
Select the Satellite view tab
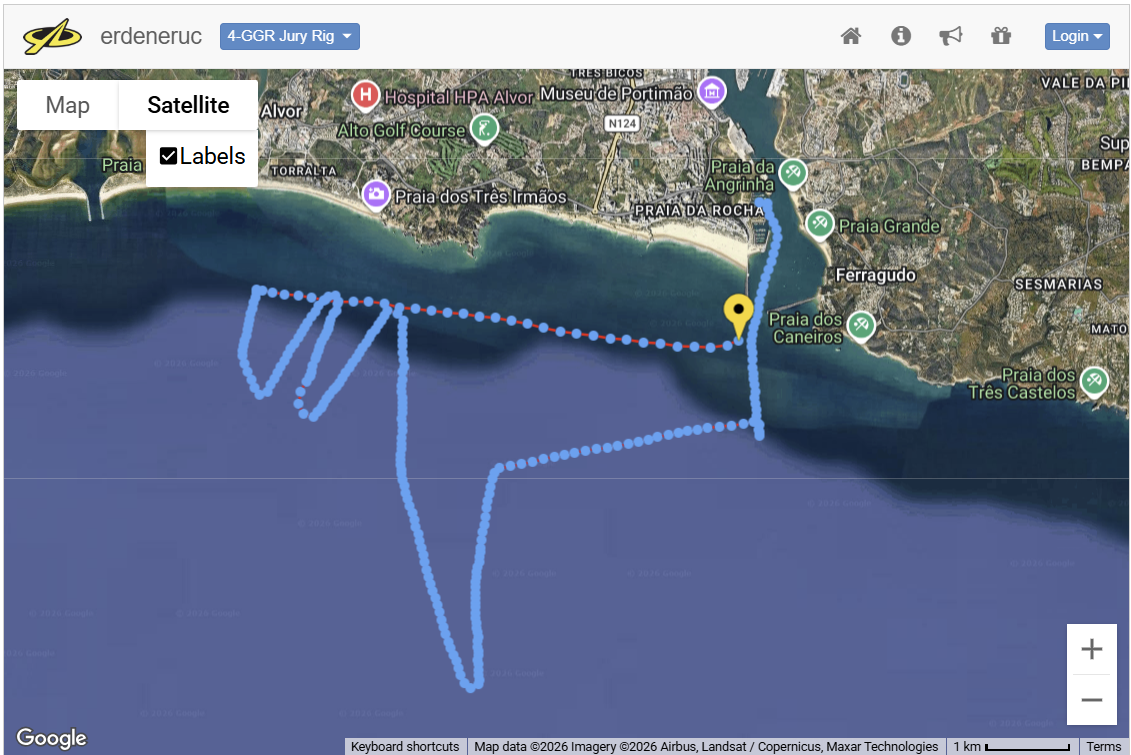click(188, 105)
